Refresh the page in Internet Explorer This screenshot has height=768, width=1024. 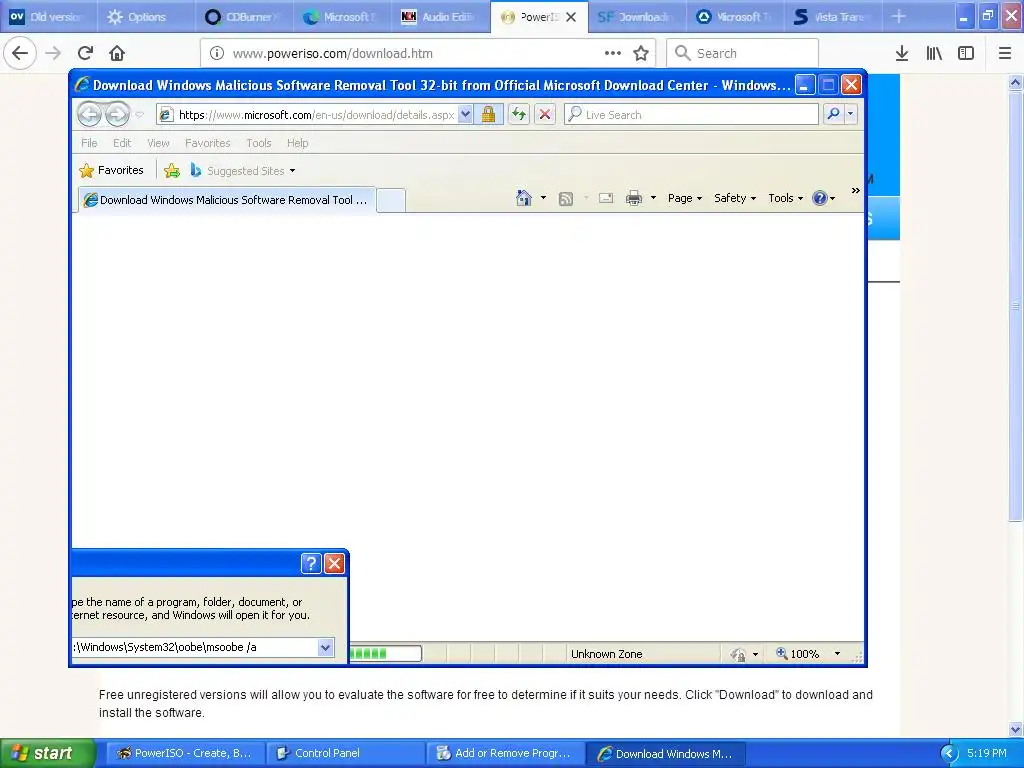(x=519, y=115)
